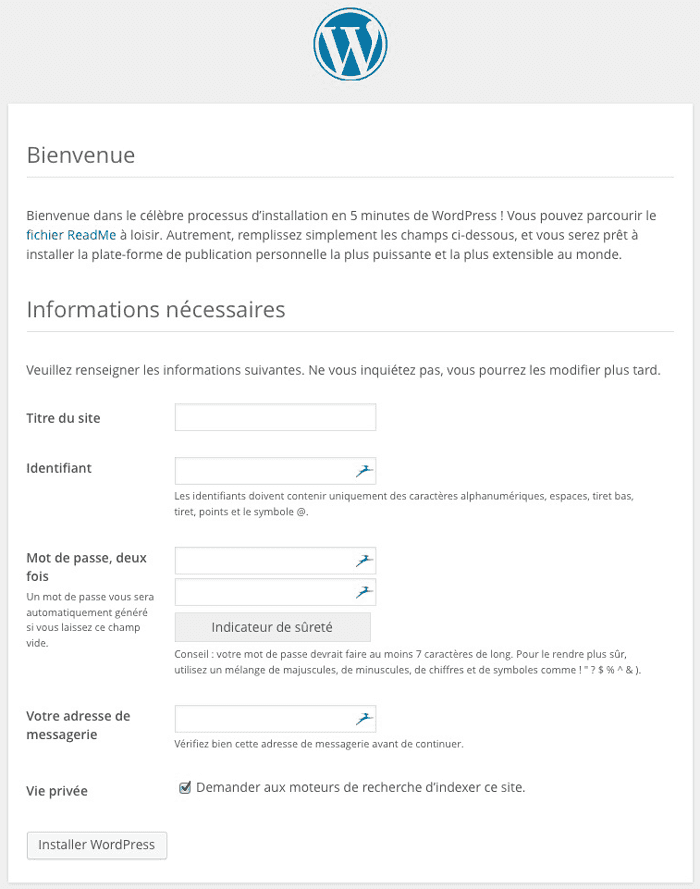Click the Indicateur de sûreté strength bar
Image resolution: width=700 pixels, height=889 pixels.
(x=273, y=627)
